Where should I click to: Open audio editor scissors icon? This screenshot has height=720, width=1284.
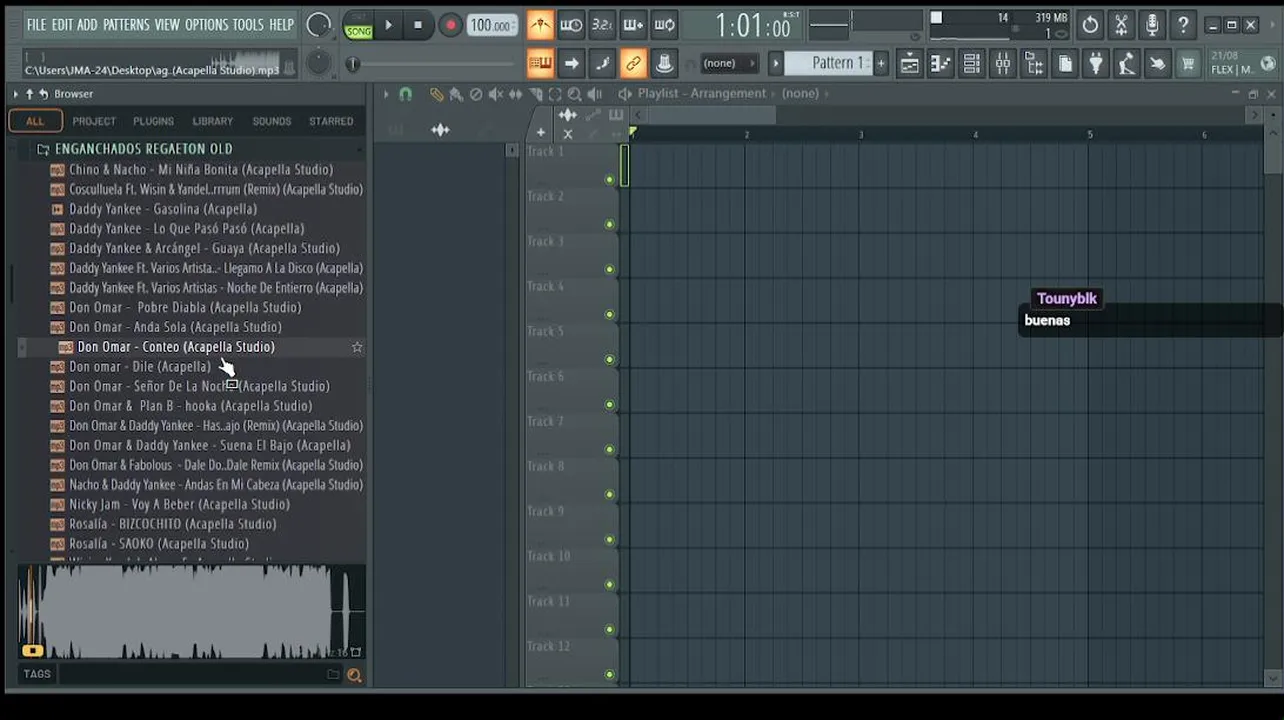point(1121,25)
